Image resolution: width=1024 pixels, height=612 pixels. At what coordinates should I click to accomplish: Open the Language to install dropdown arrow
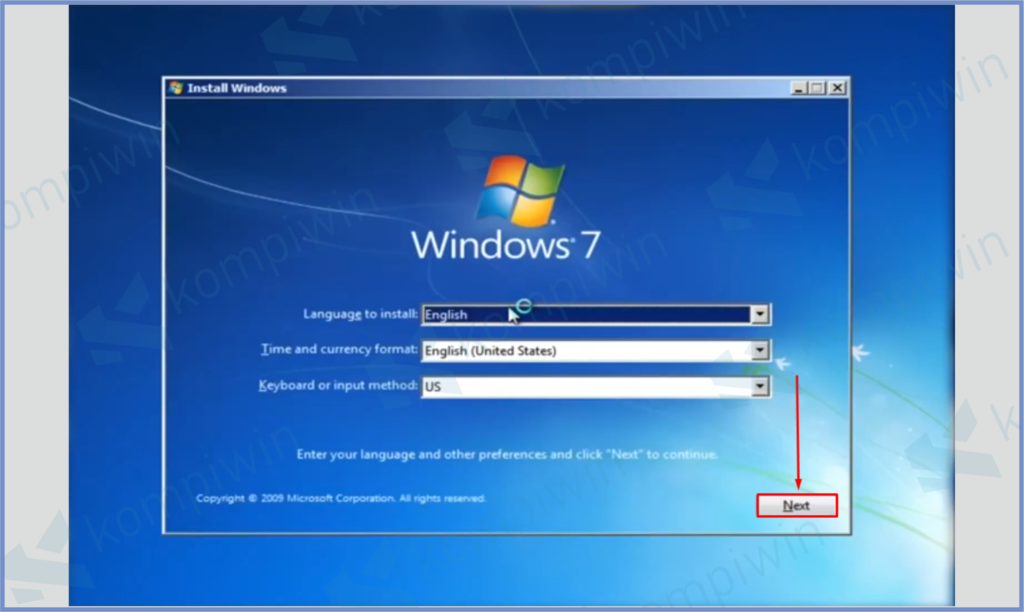(760, 315)
